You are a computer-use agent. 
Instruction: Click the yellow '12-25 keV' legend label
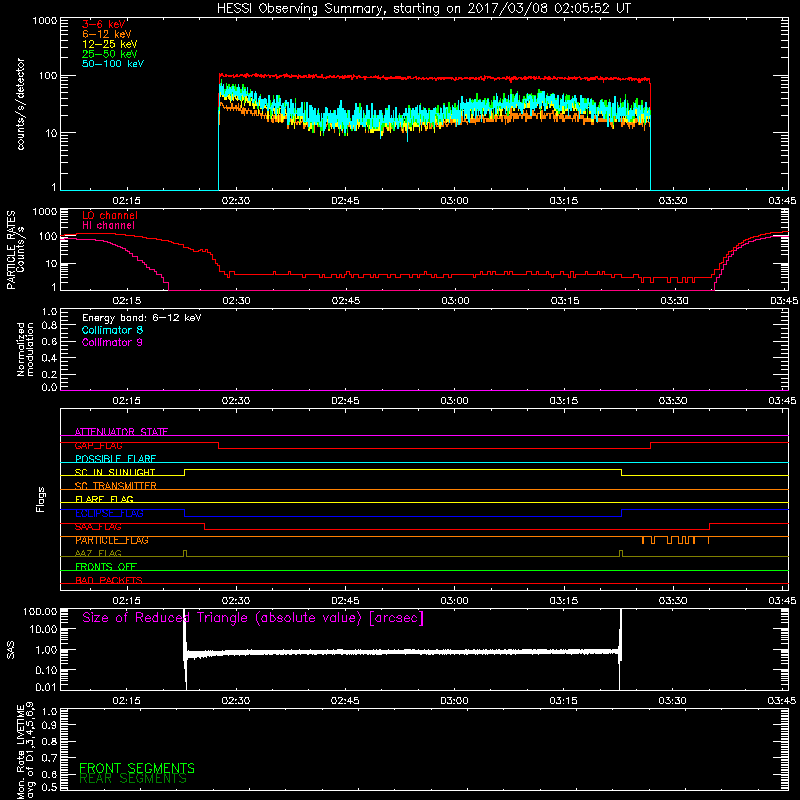click(x=110, y=44)
